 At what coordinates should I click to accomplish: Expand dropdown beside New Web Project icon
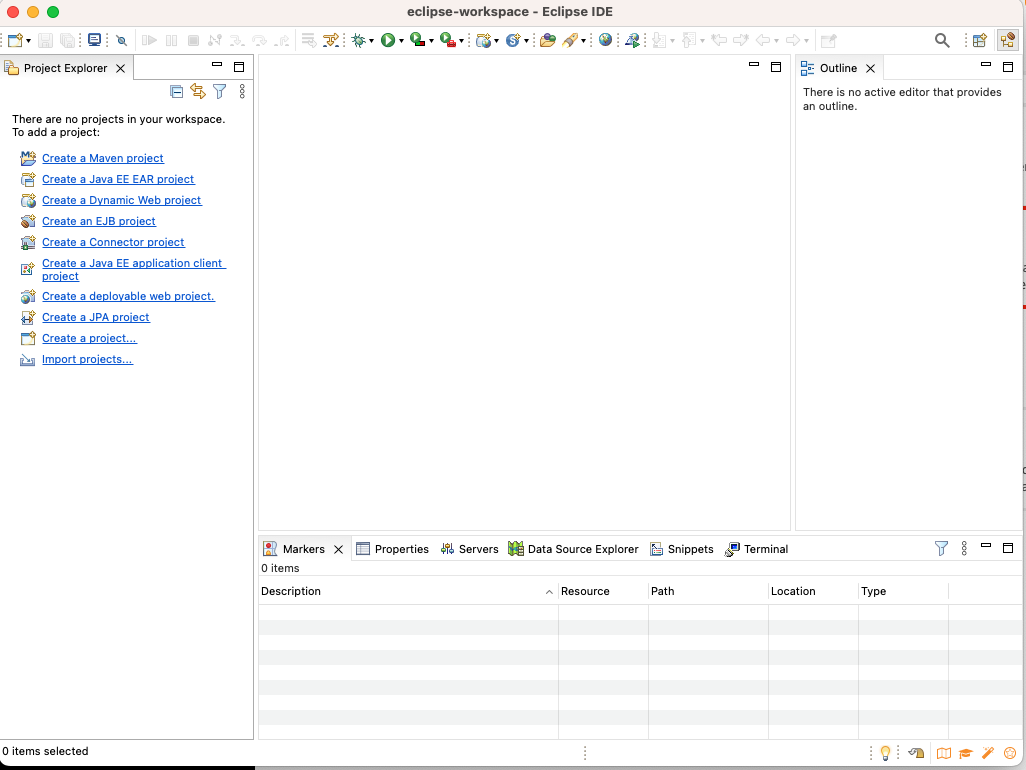497,41
